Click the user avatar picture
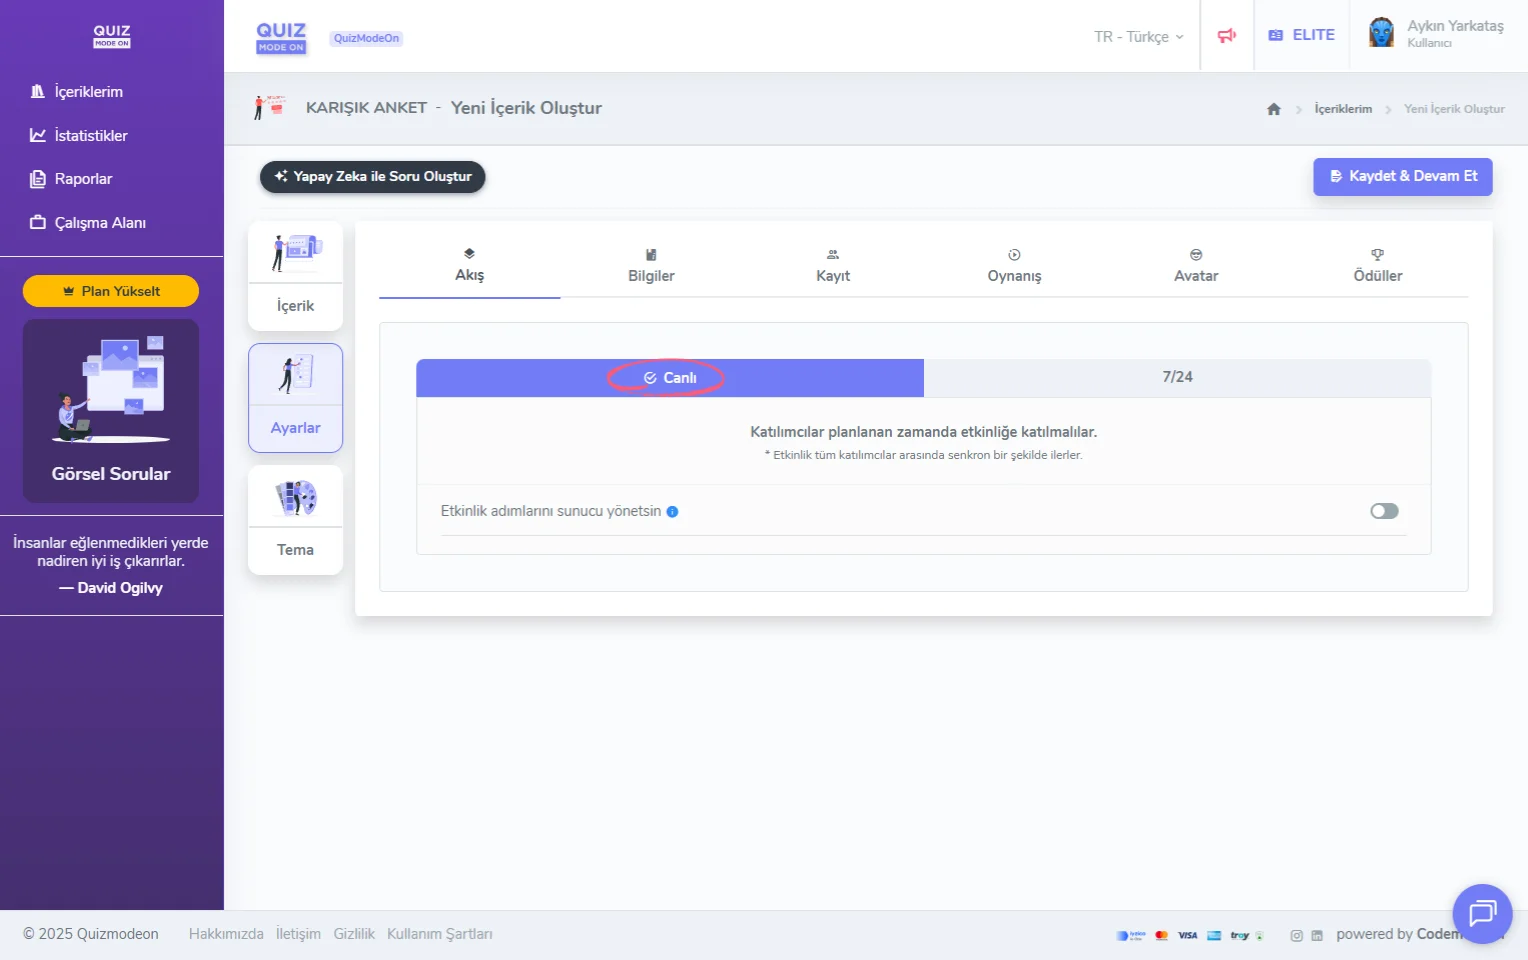 [x=1381, y=33]
